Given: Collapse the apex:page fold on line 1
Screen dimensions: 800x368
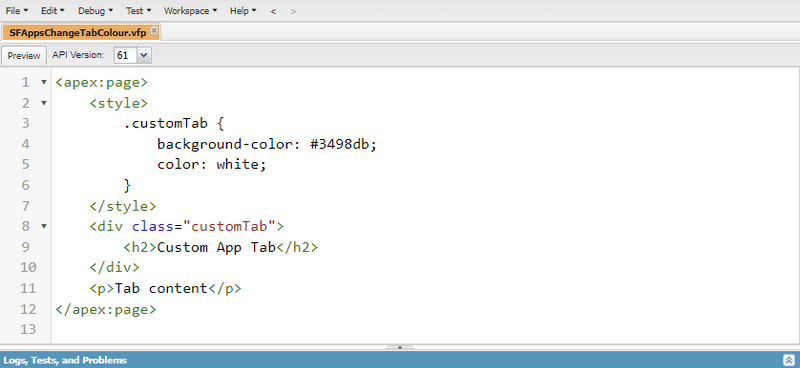Looking at the screenshot, I should point(44,82).
